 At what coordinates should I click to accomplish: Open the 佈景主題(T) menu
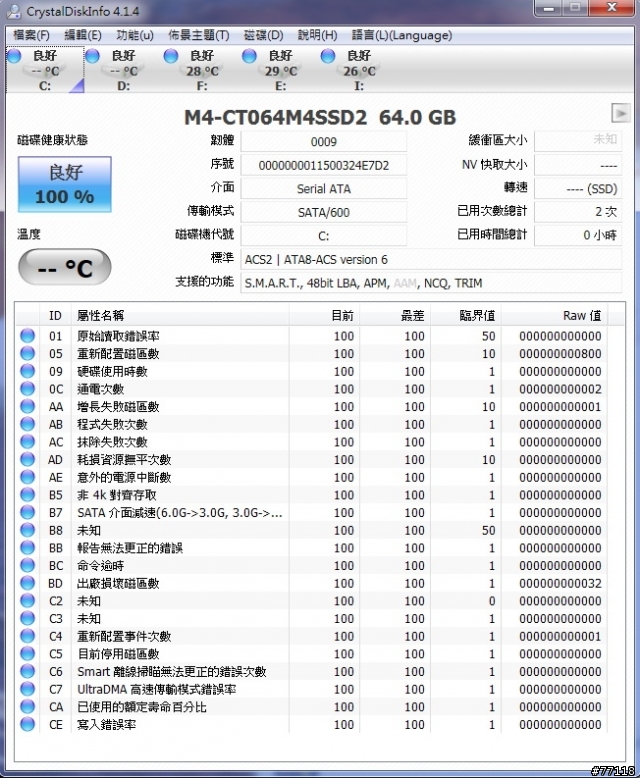point(199,35)
